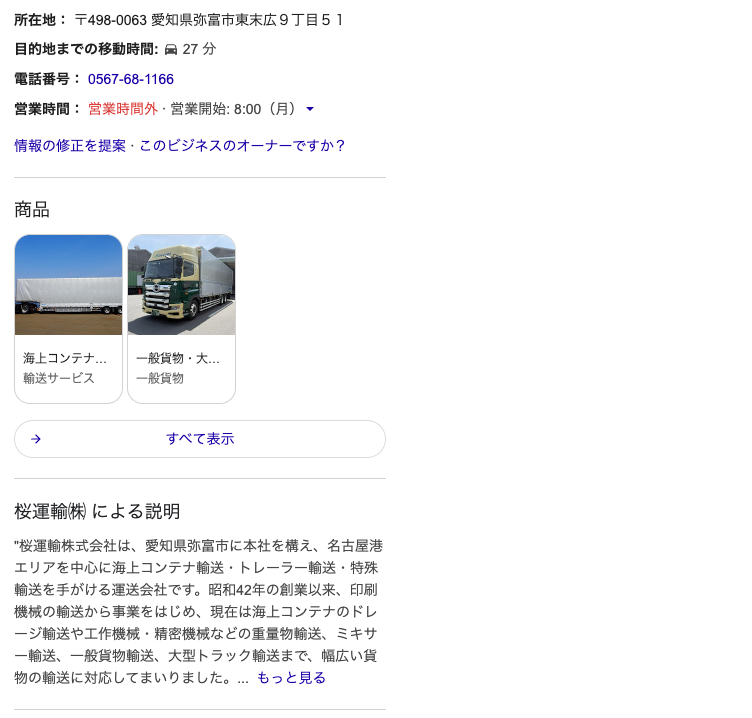Screen dimensions: 752x718
Task: Click the 所在地： label
Action: pyautogui.click(x=41, y=20)
